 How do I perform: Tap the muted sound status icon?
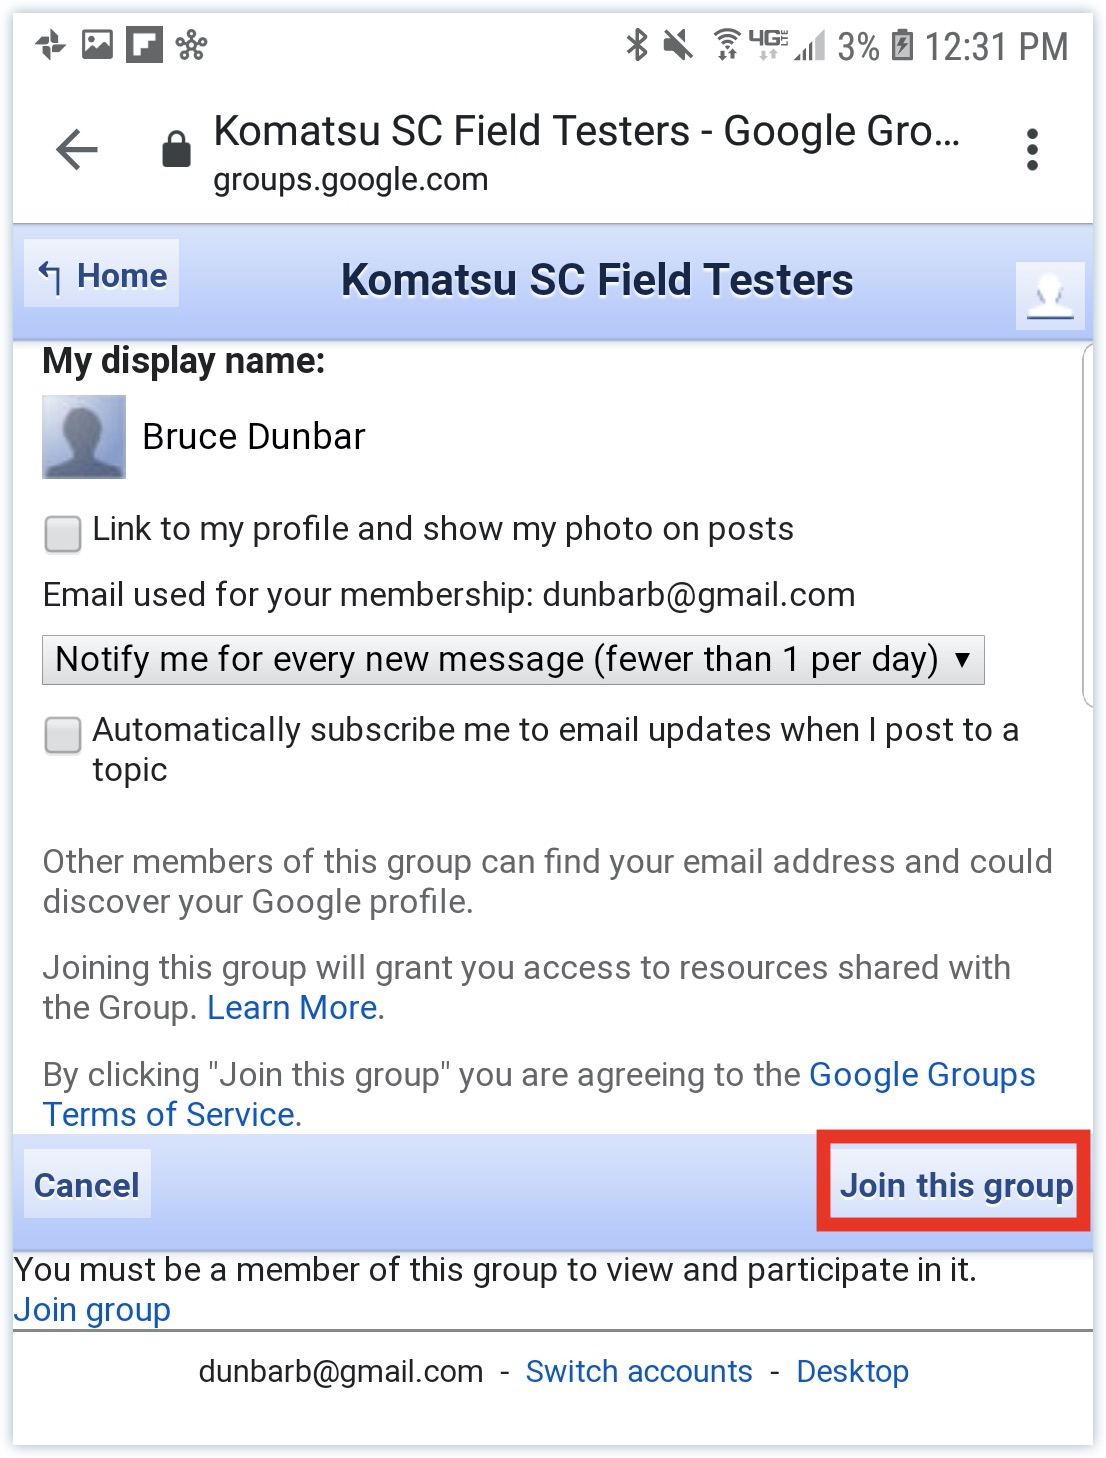click(678, 45)
